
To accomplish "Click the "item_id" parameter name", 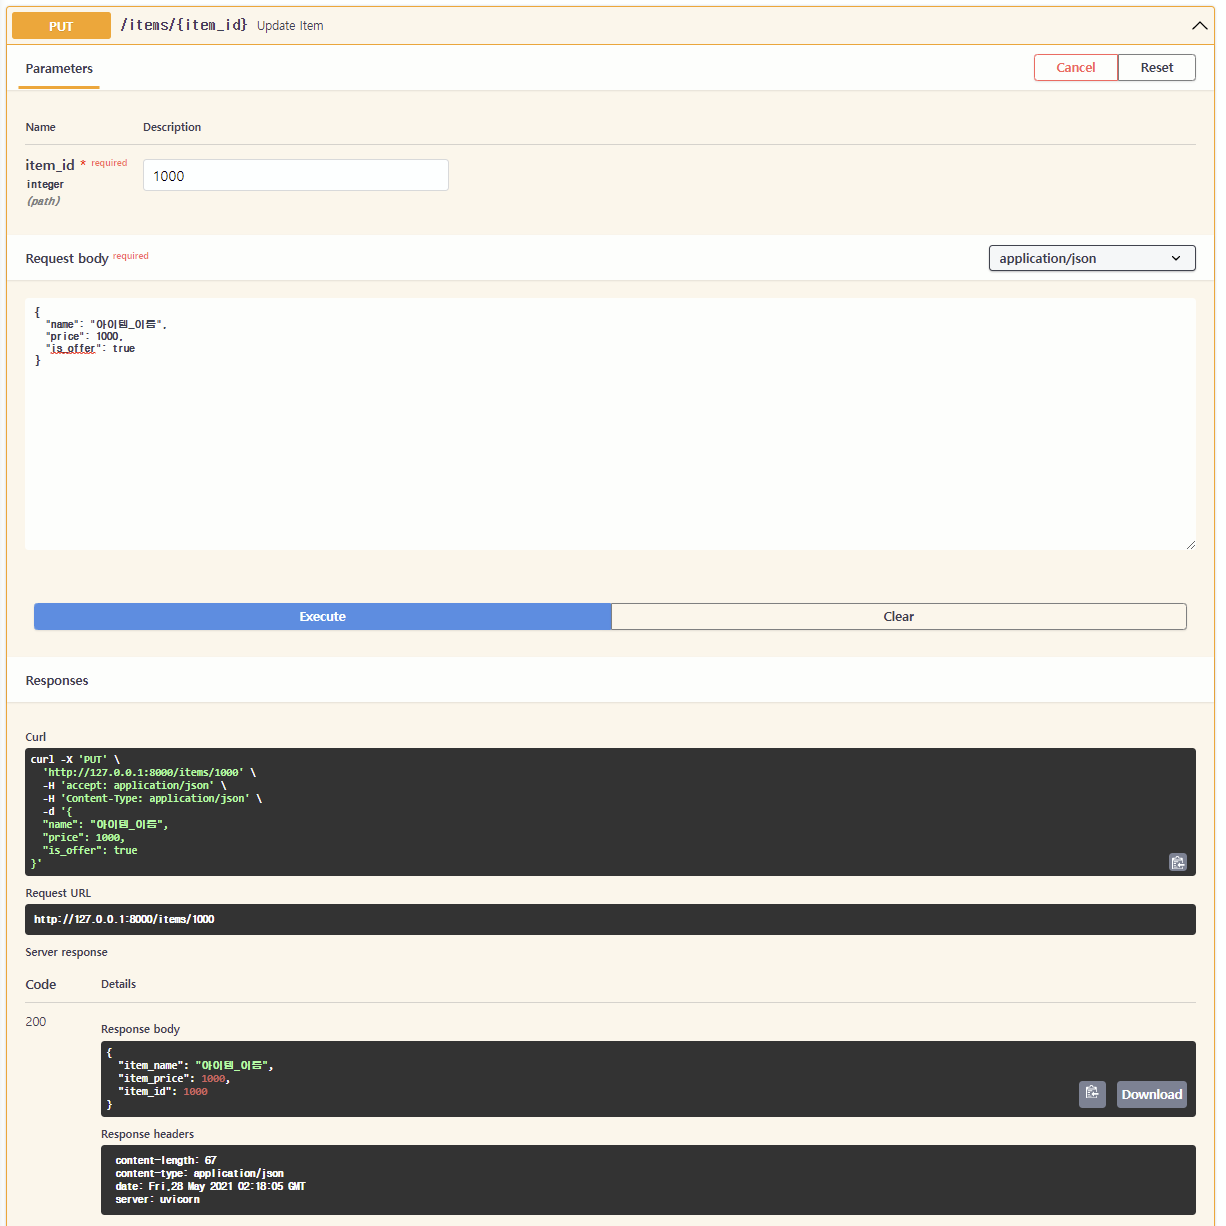I will (x=50, y=165).
